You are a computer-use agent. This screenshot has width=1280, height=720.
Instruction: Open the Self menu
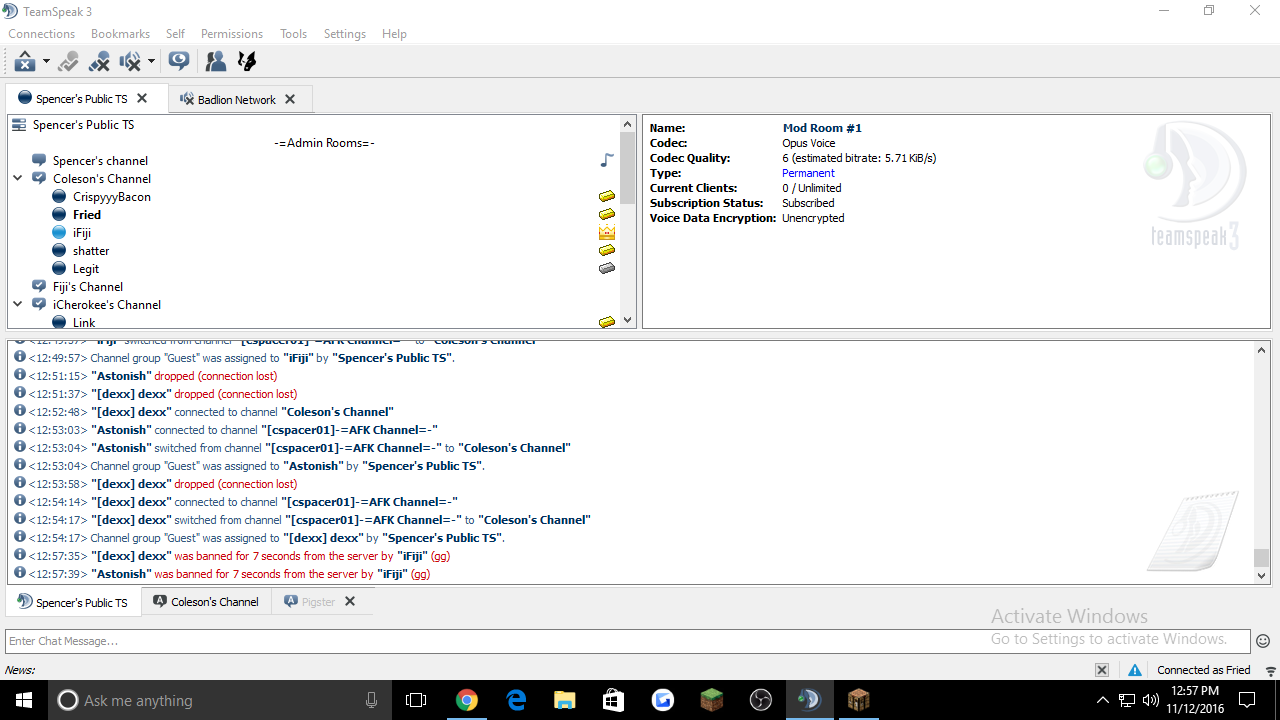pyautogui.click(x=175, y=34)
